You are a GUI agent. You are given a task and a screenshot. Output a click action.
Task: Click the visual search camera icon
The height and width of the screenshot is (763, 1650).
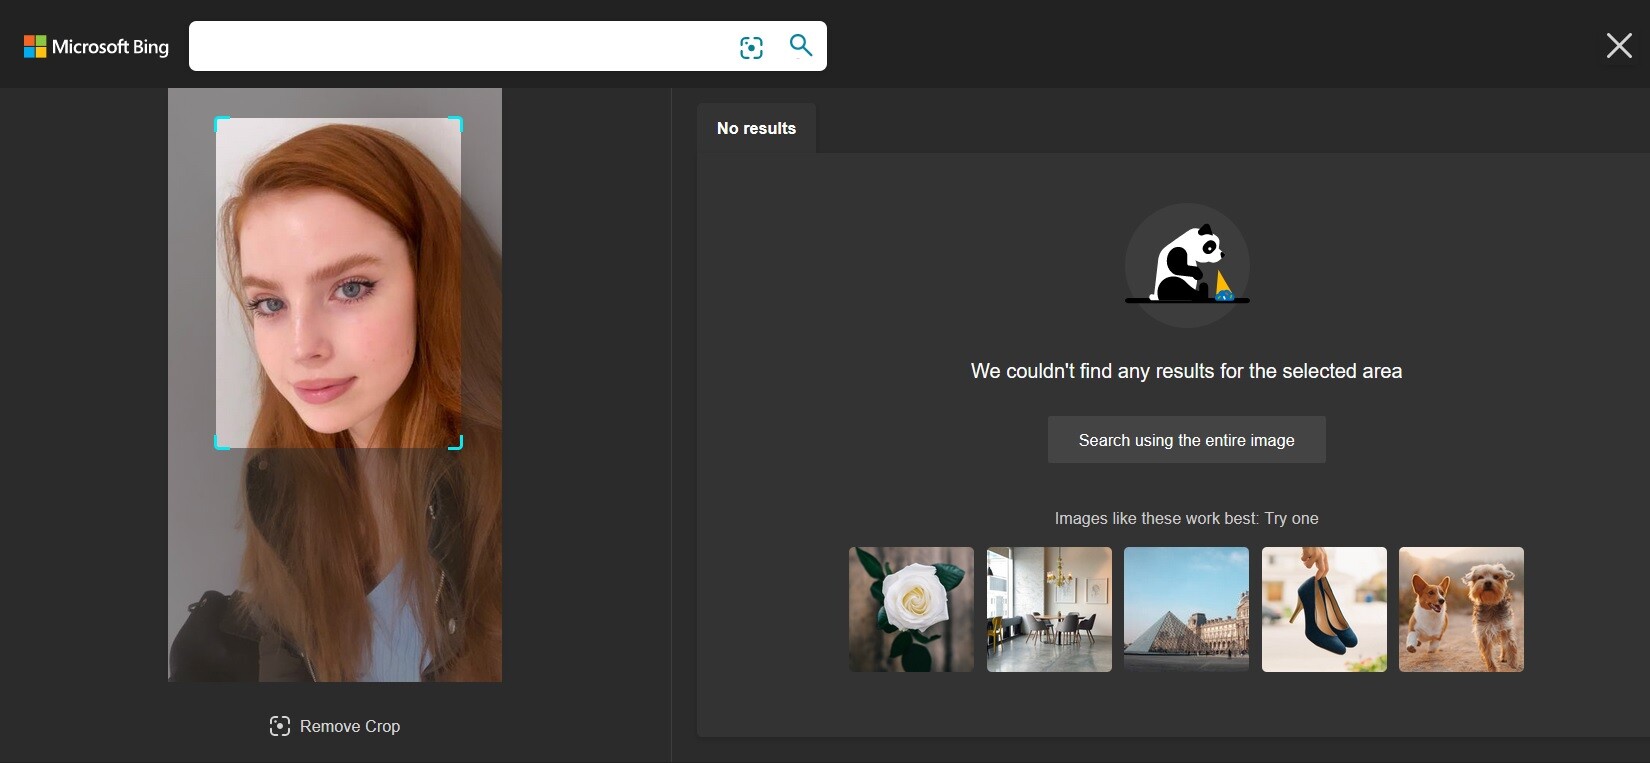coord(751,47)
